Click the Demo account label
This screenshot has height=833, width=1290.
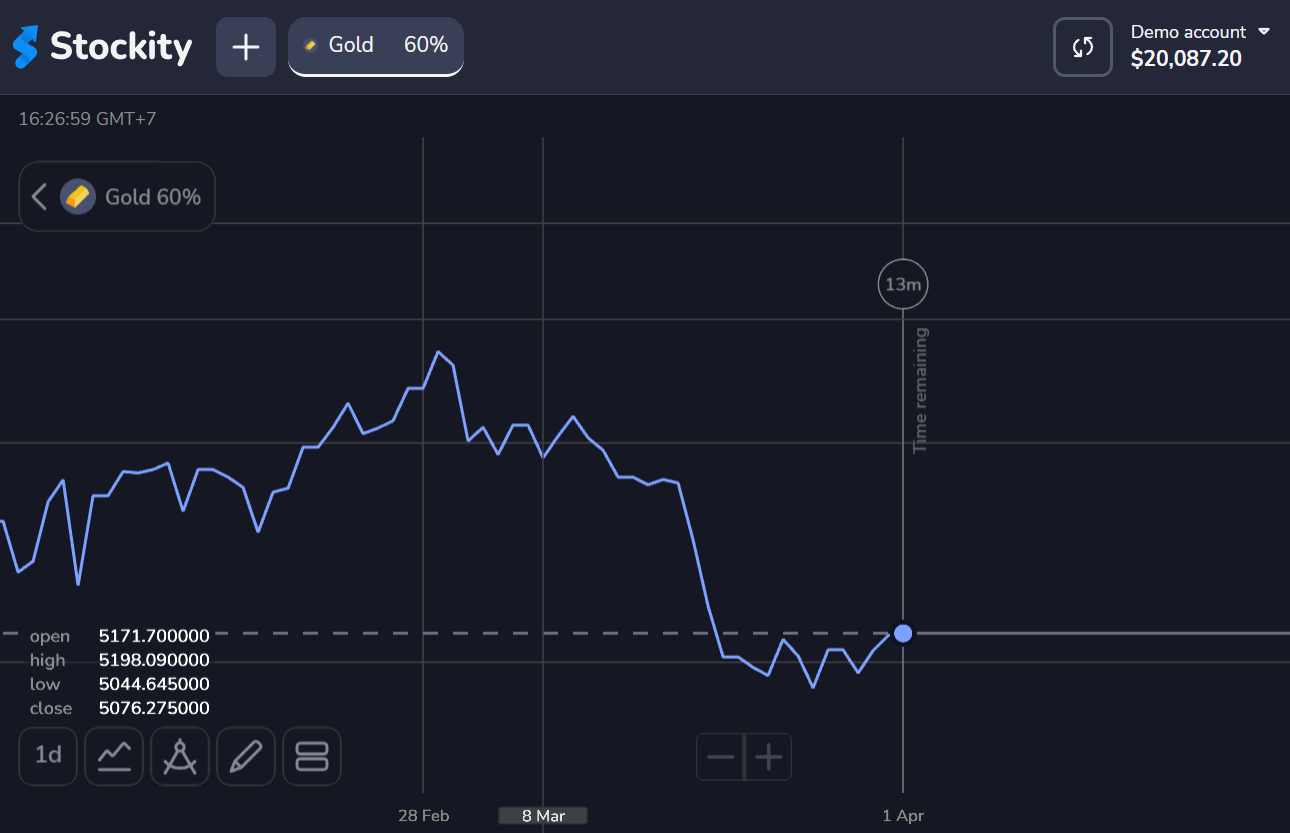click(1188, 32)
